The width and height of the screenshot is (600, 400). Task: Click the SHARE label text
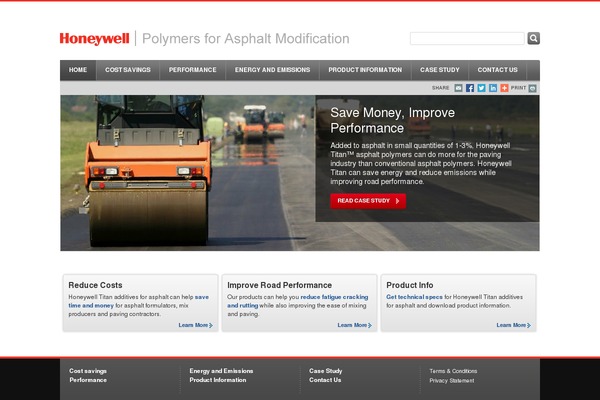pos(440,88)
